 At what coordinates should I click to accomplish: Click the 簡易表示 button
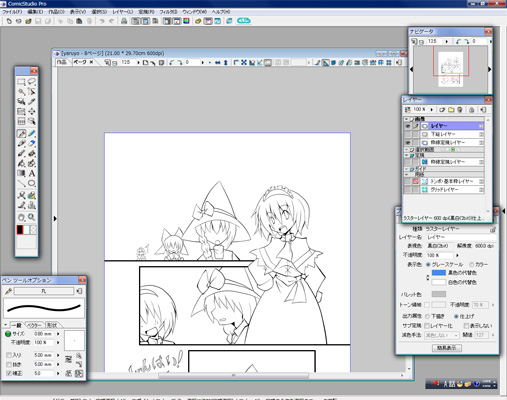(x=447, y=348)
